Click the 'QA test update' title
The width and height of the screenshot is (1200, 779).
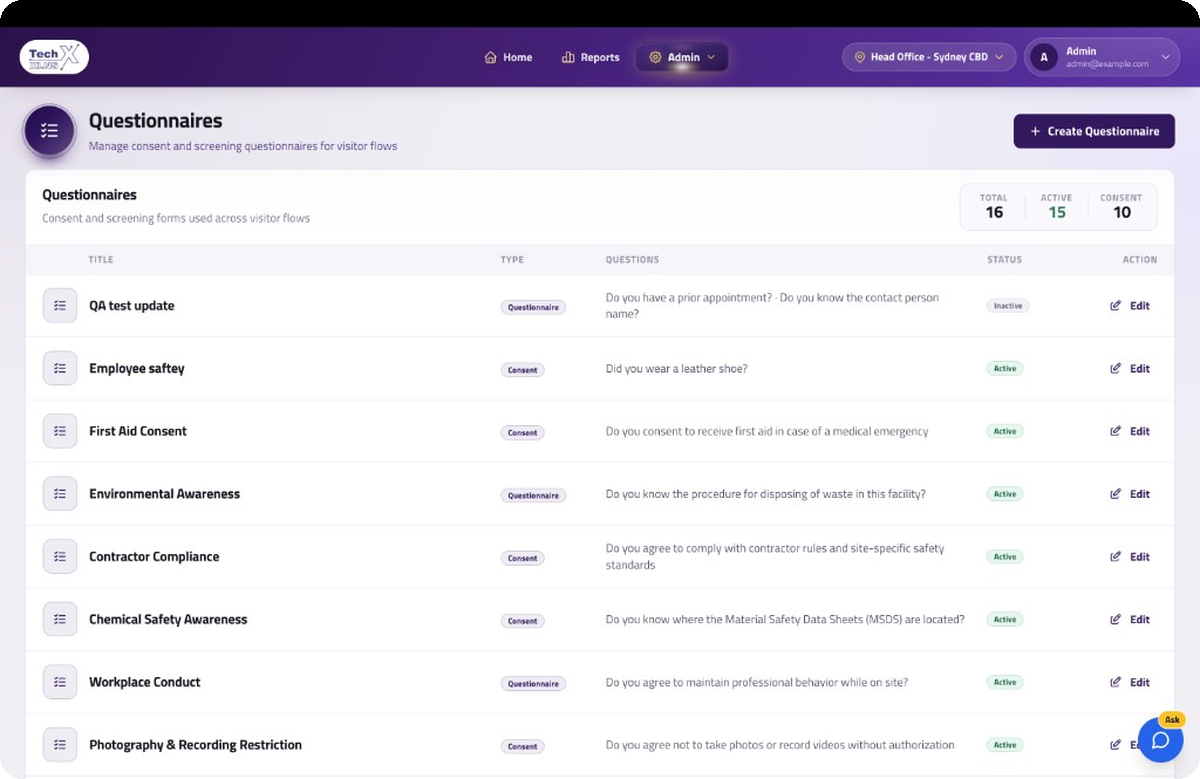tap(132, 306)
